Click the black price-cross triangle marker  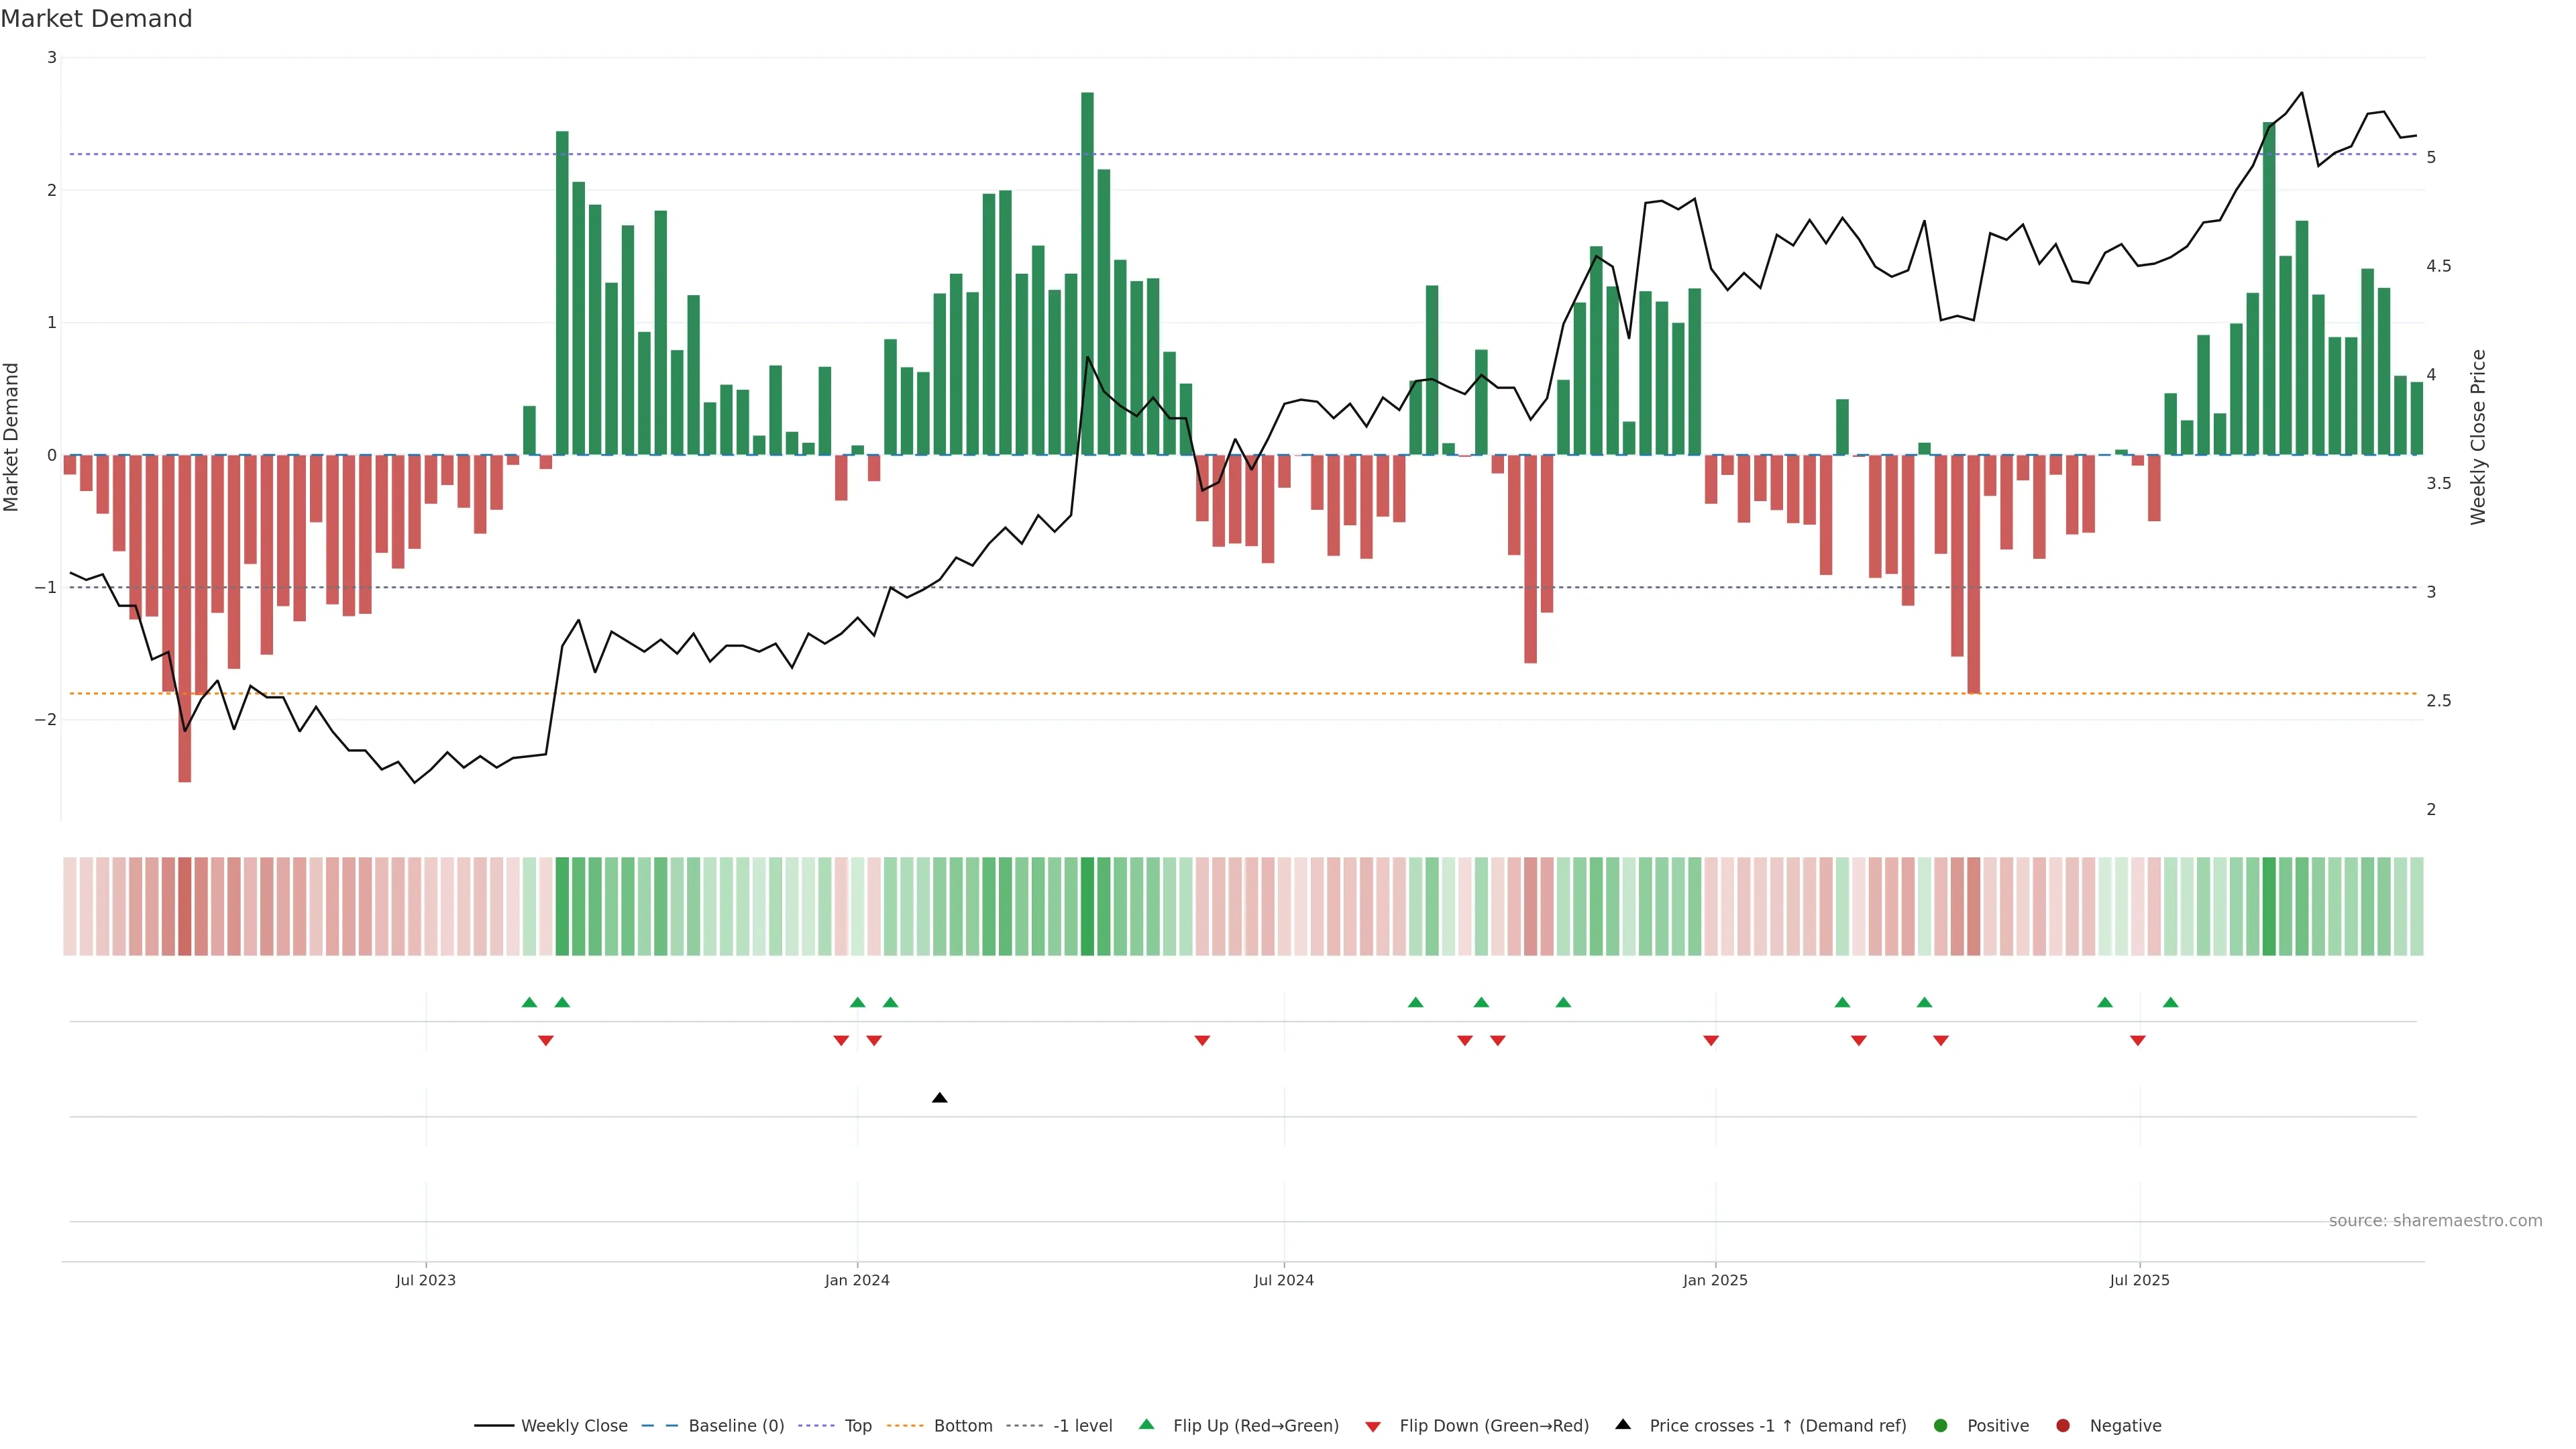point(939,1098)
